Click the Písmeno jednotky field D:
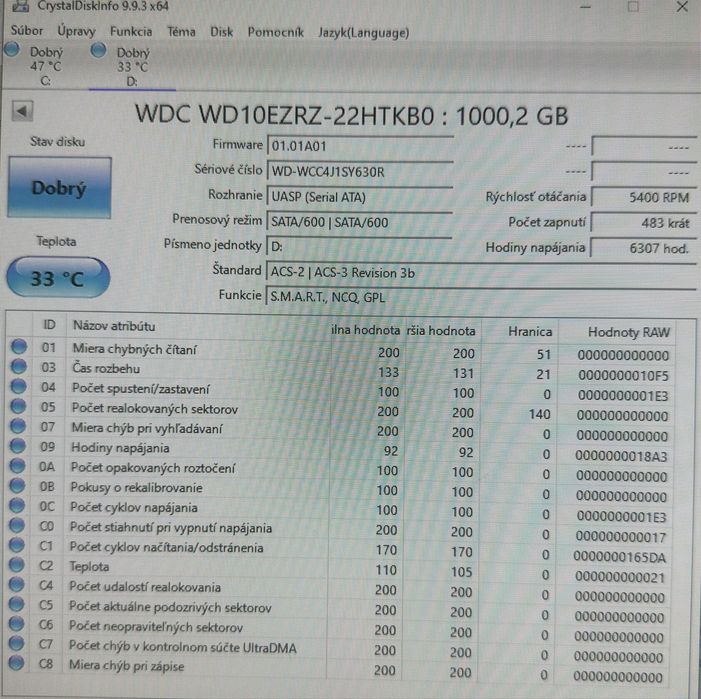Screen dimensions: 701x699 [x=360, y=246]
